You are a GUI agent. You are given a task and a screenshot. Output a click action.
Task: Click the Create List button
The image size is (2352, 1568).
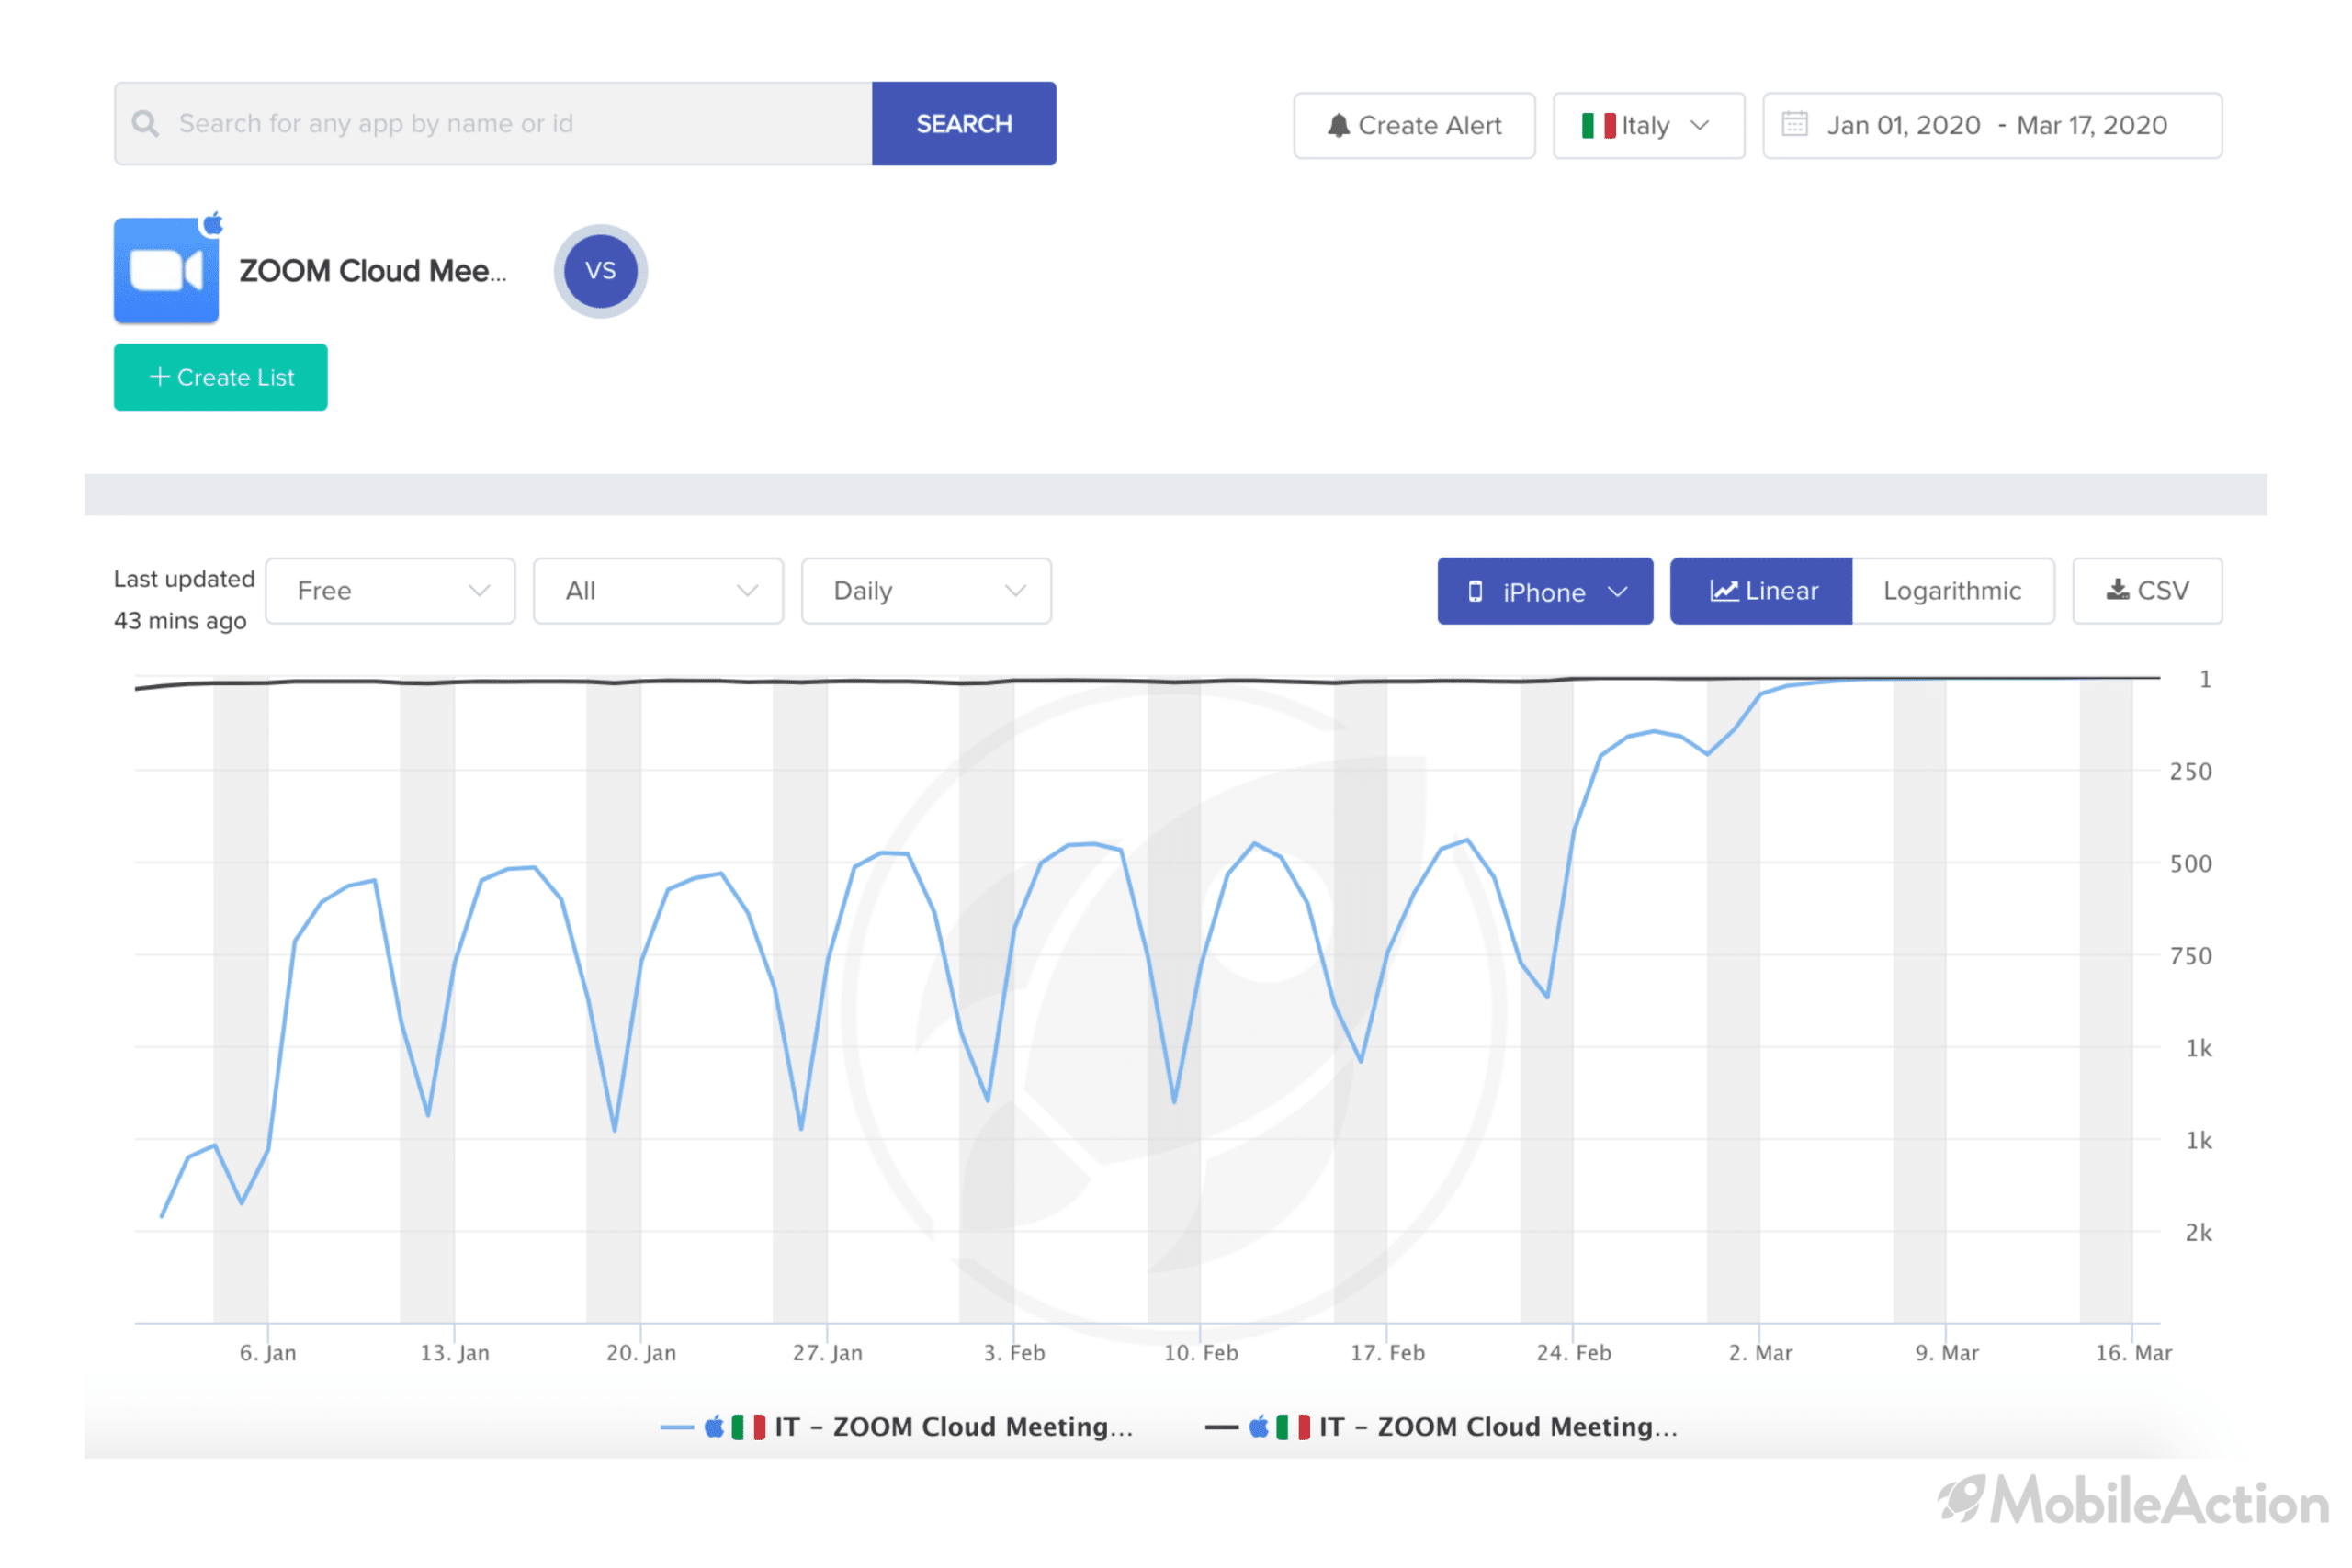[221, 377]
